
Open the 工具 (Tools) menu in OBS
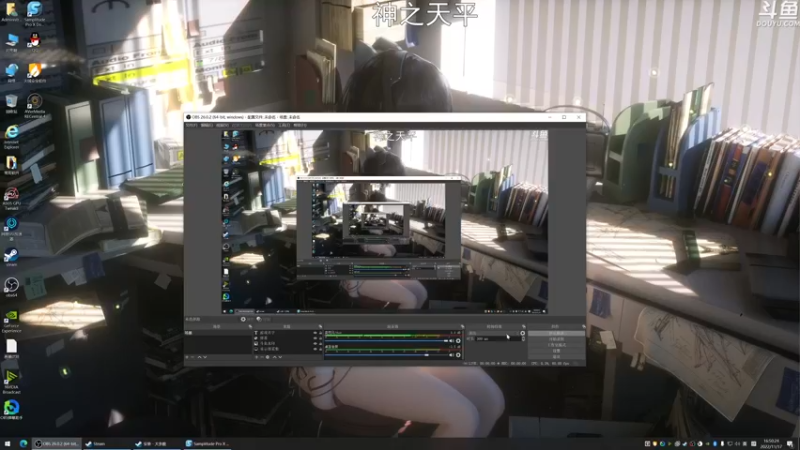coord(284,125)
